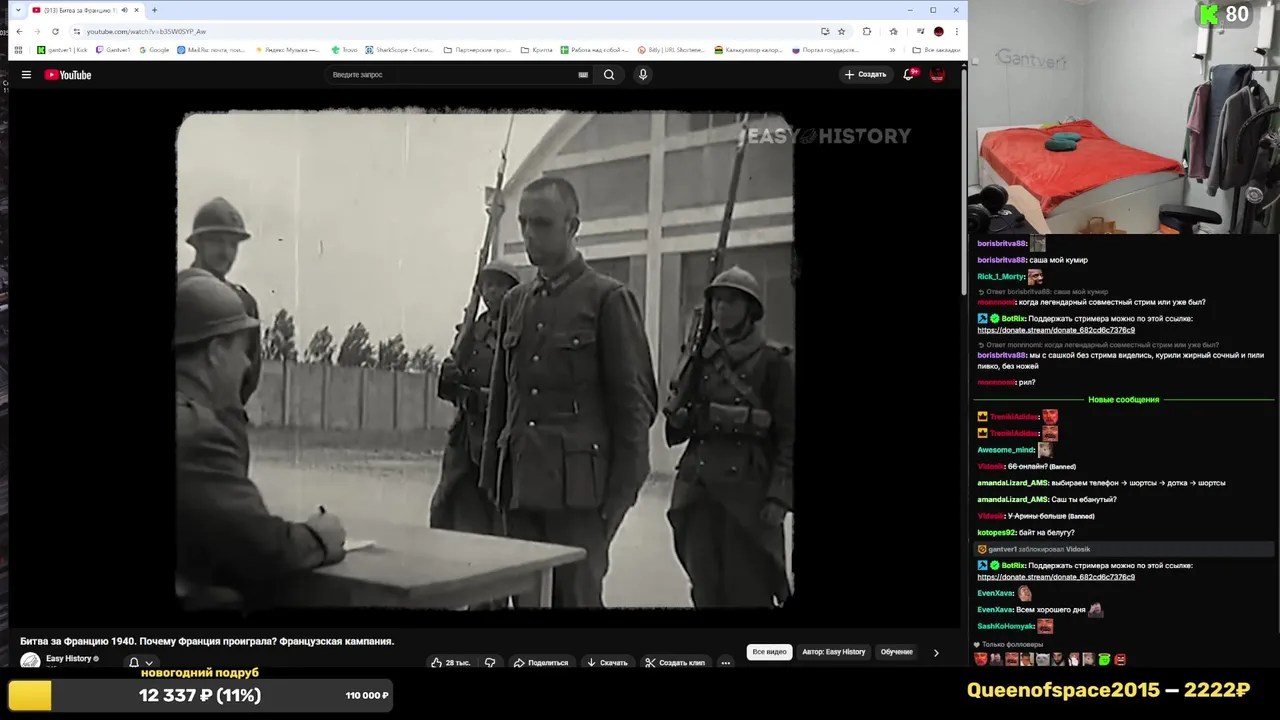Show next filter chips with arrow
Image resolution: width=1280 pixels, height=720 pixels.
coord(936,652)
